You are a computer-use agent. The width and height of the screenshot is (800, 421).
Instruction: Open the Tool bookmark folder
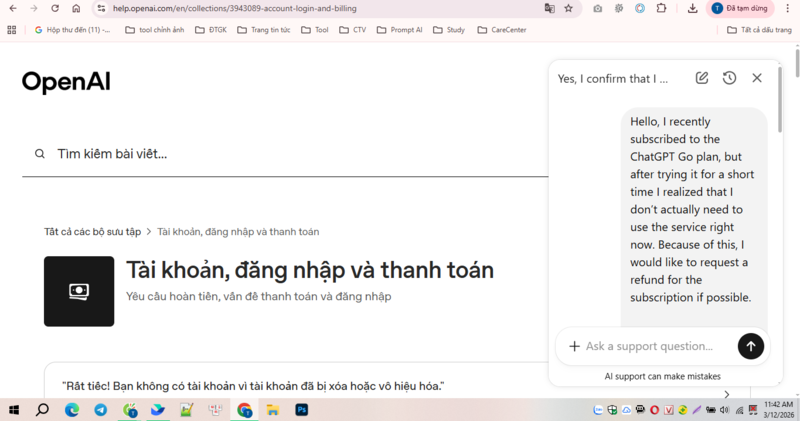click(315, 30)
